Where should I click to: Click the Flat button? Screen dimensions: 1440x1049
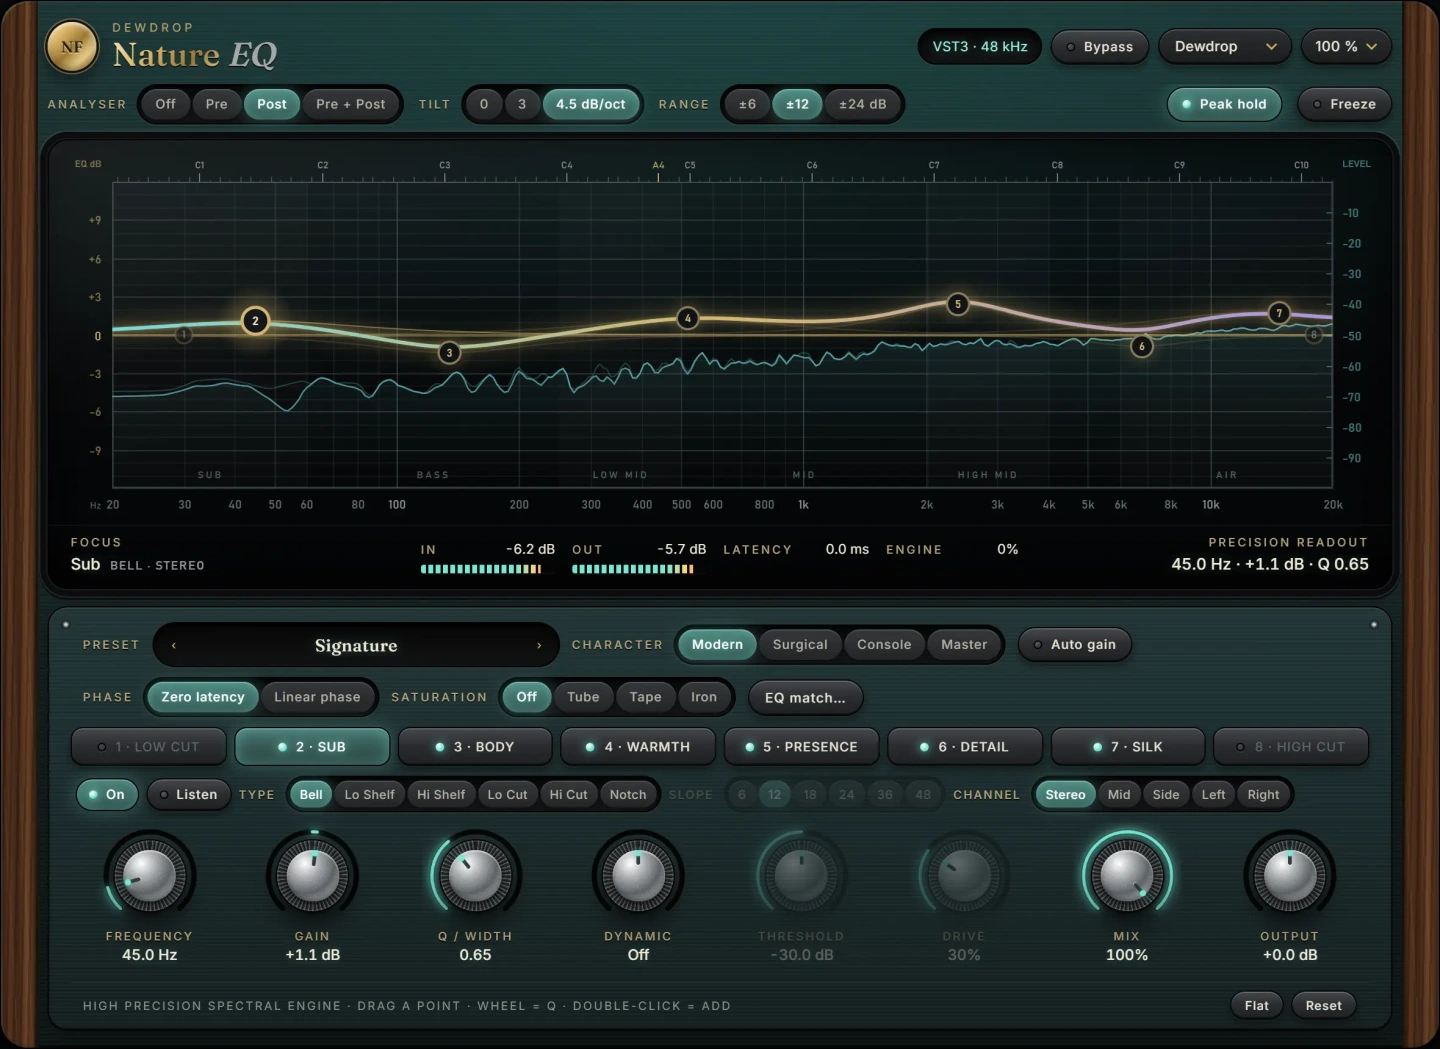(x=1257, y=1006)
